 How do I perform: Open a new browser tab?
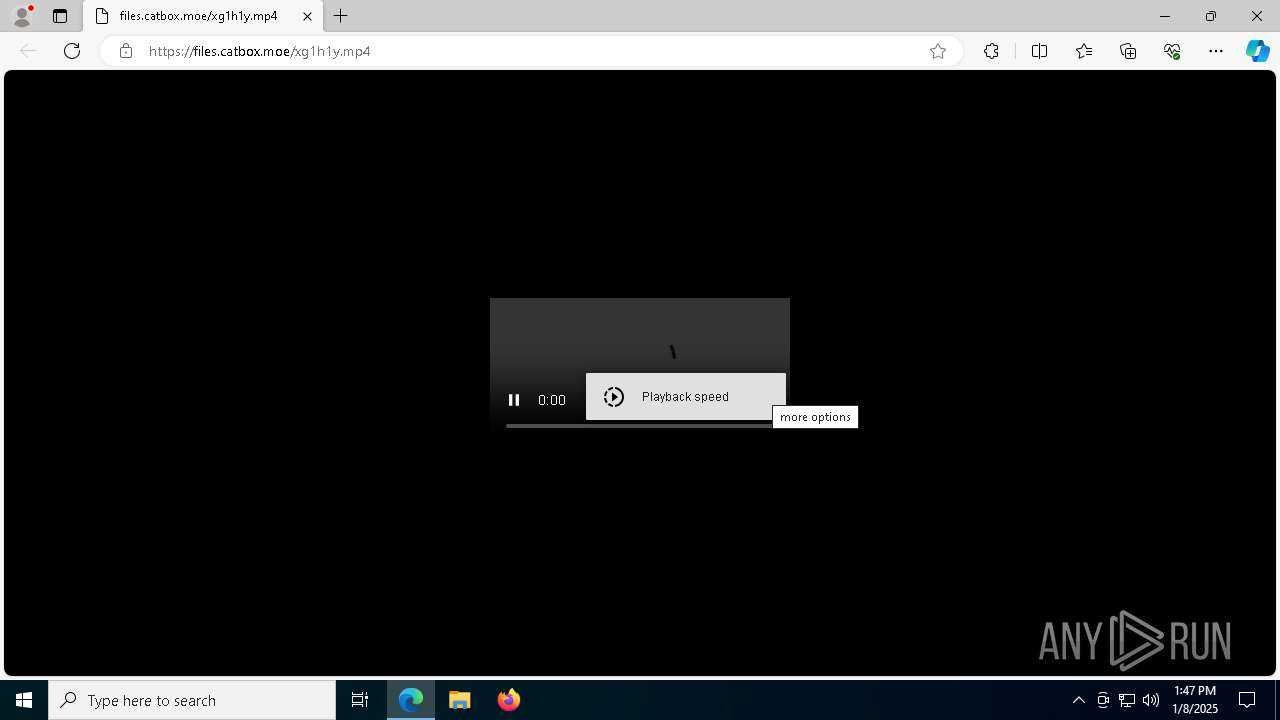point(341,16)
